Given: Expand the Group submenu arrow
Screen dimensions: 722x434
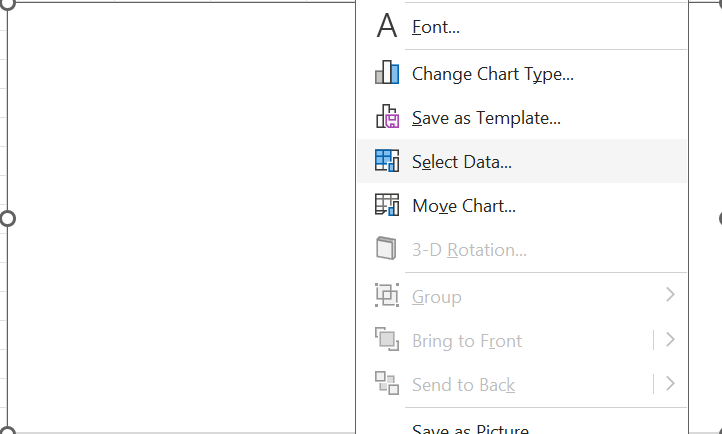Looking at the screenshot, I should 670,295.
